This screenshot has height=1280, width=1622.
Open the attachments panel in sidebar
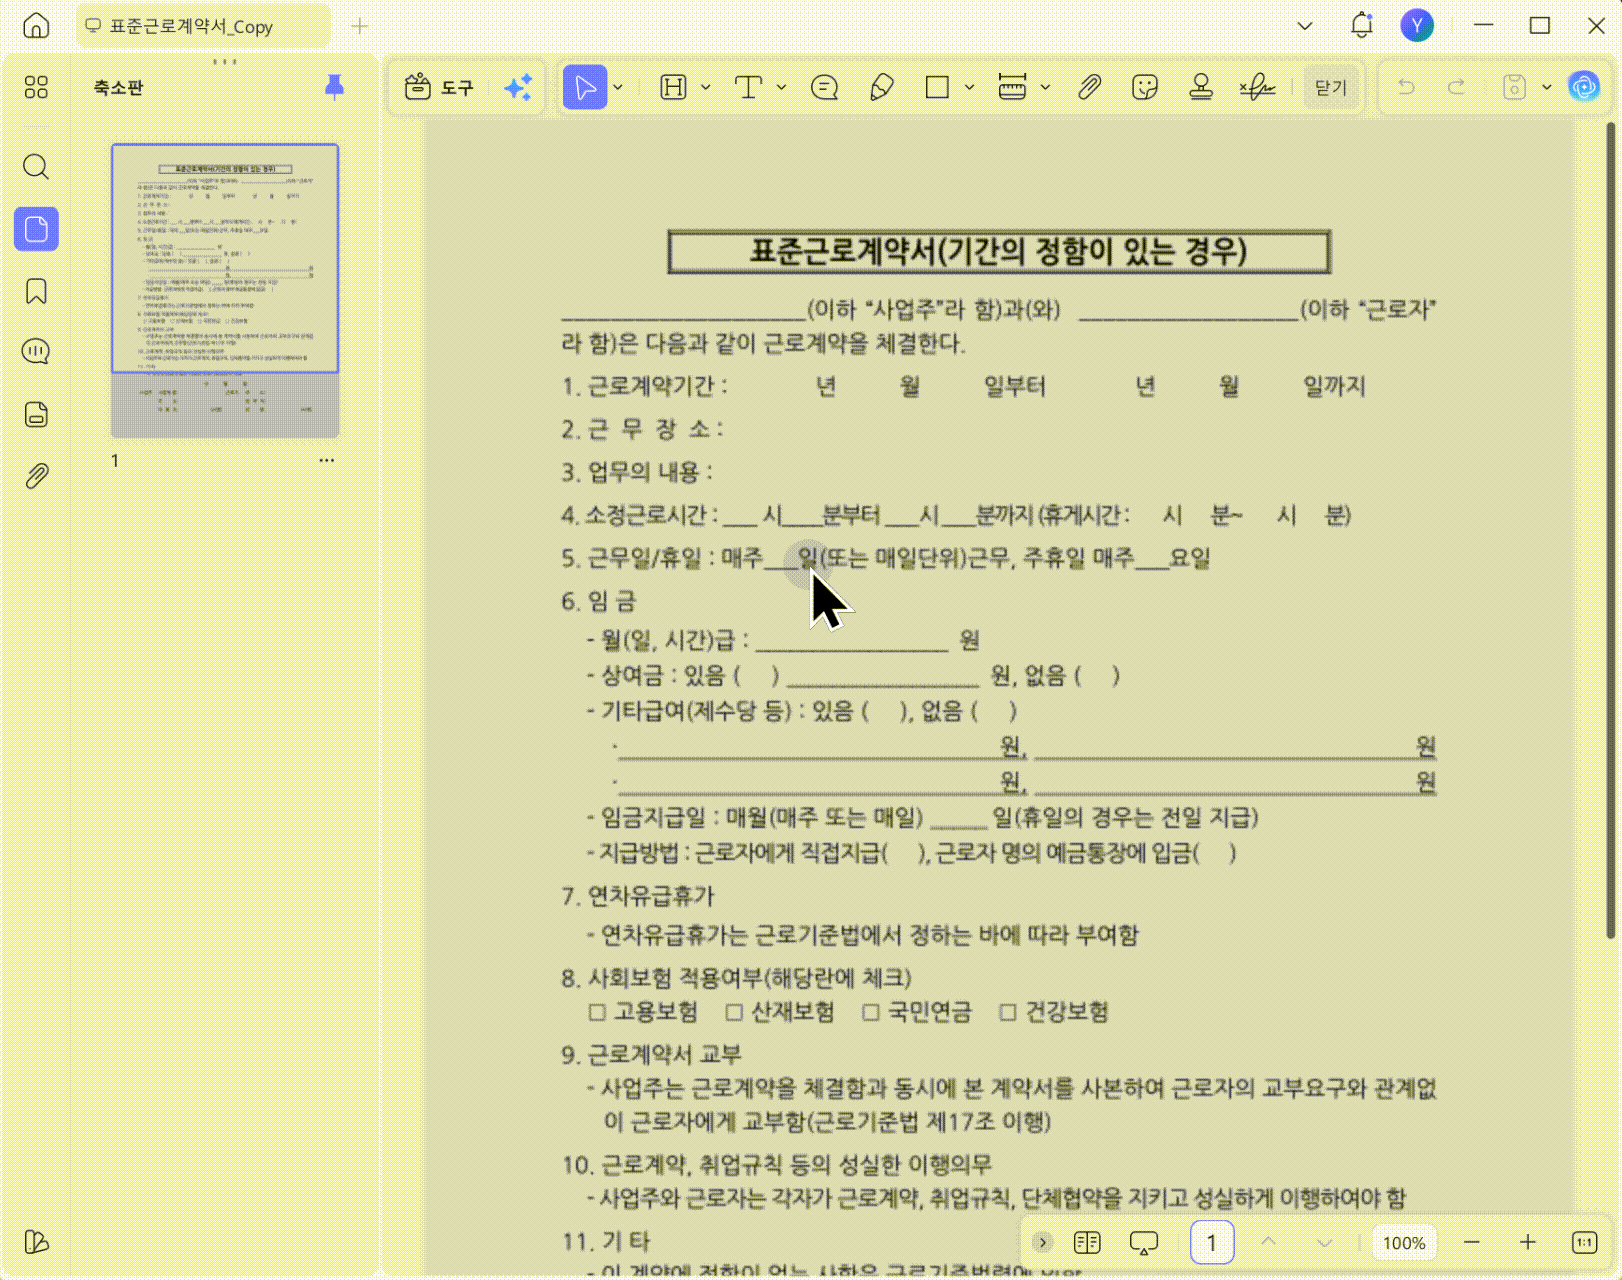click(x=36, y=476)
